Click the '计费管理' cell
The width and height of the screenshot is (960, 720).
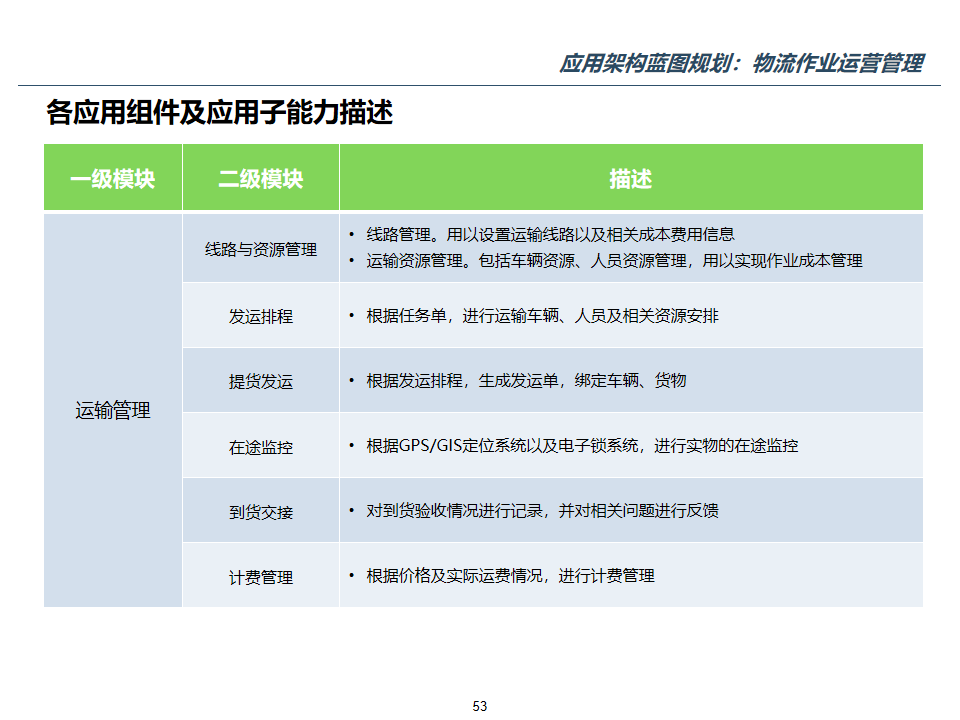(261, 576)
